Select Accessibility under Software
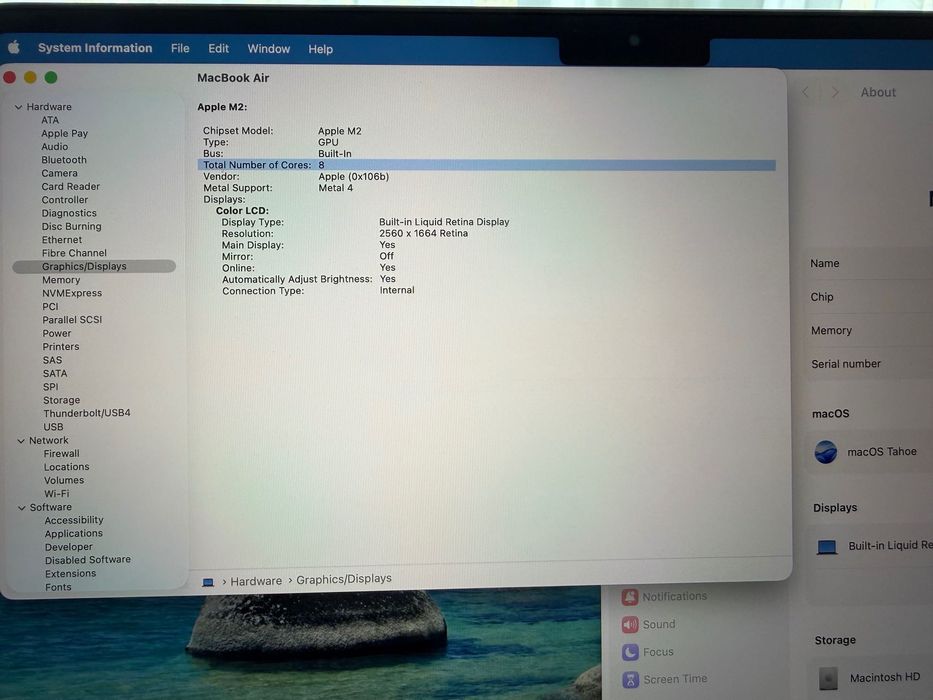The image size is (933, 700). [74, 520]
